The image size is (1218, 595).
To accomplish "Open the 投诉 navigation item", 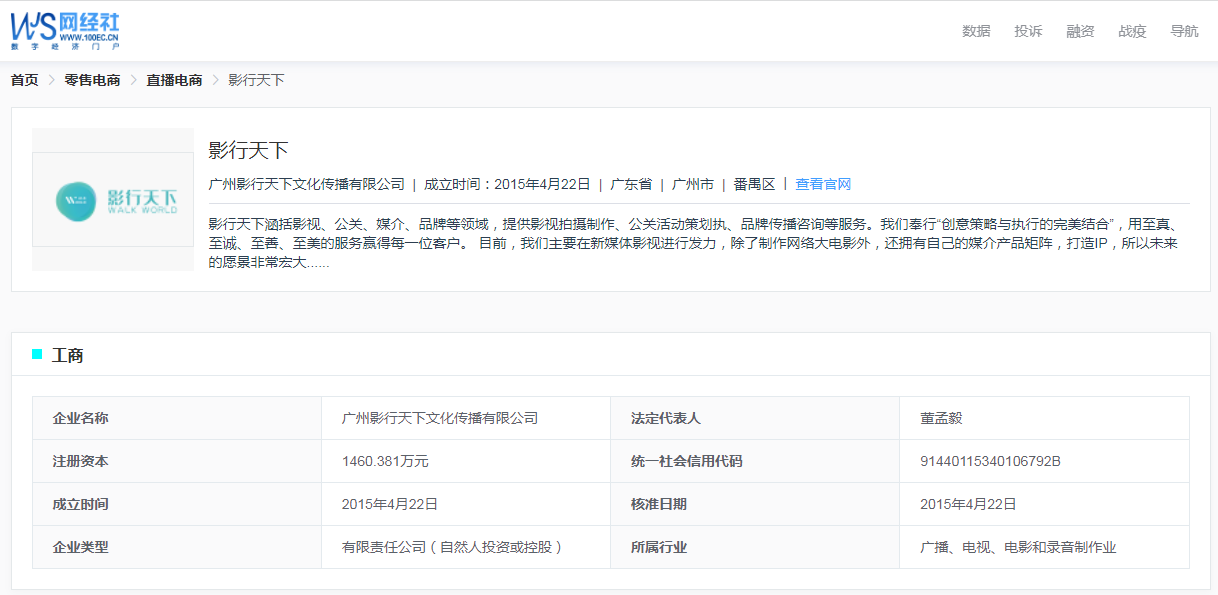I will 1028,31.
